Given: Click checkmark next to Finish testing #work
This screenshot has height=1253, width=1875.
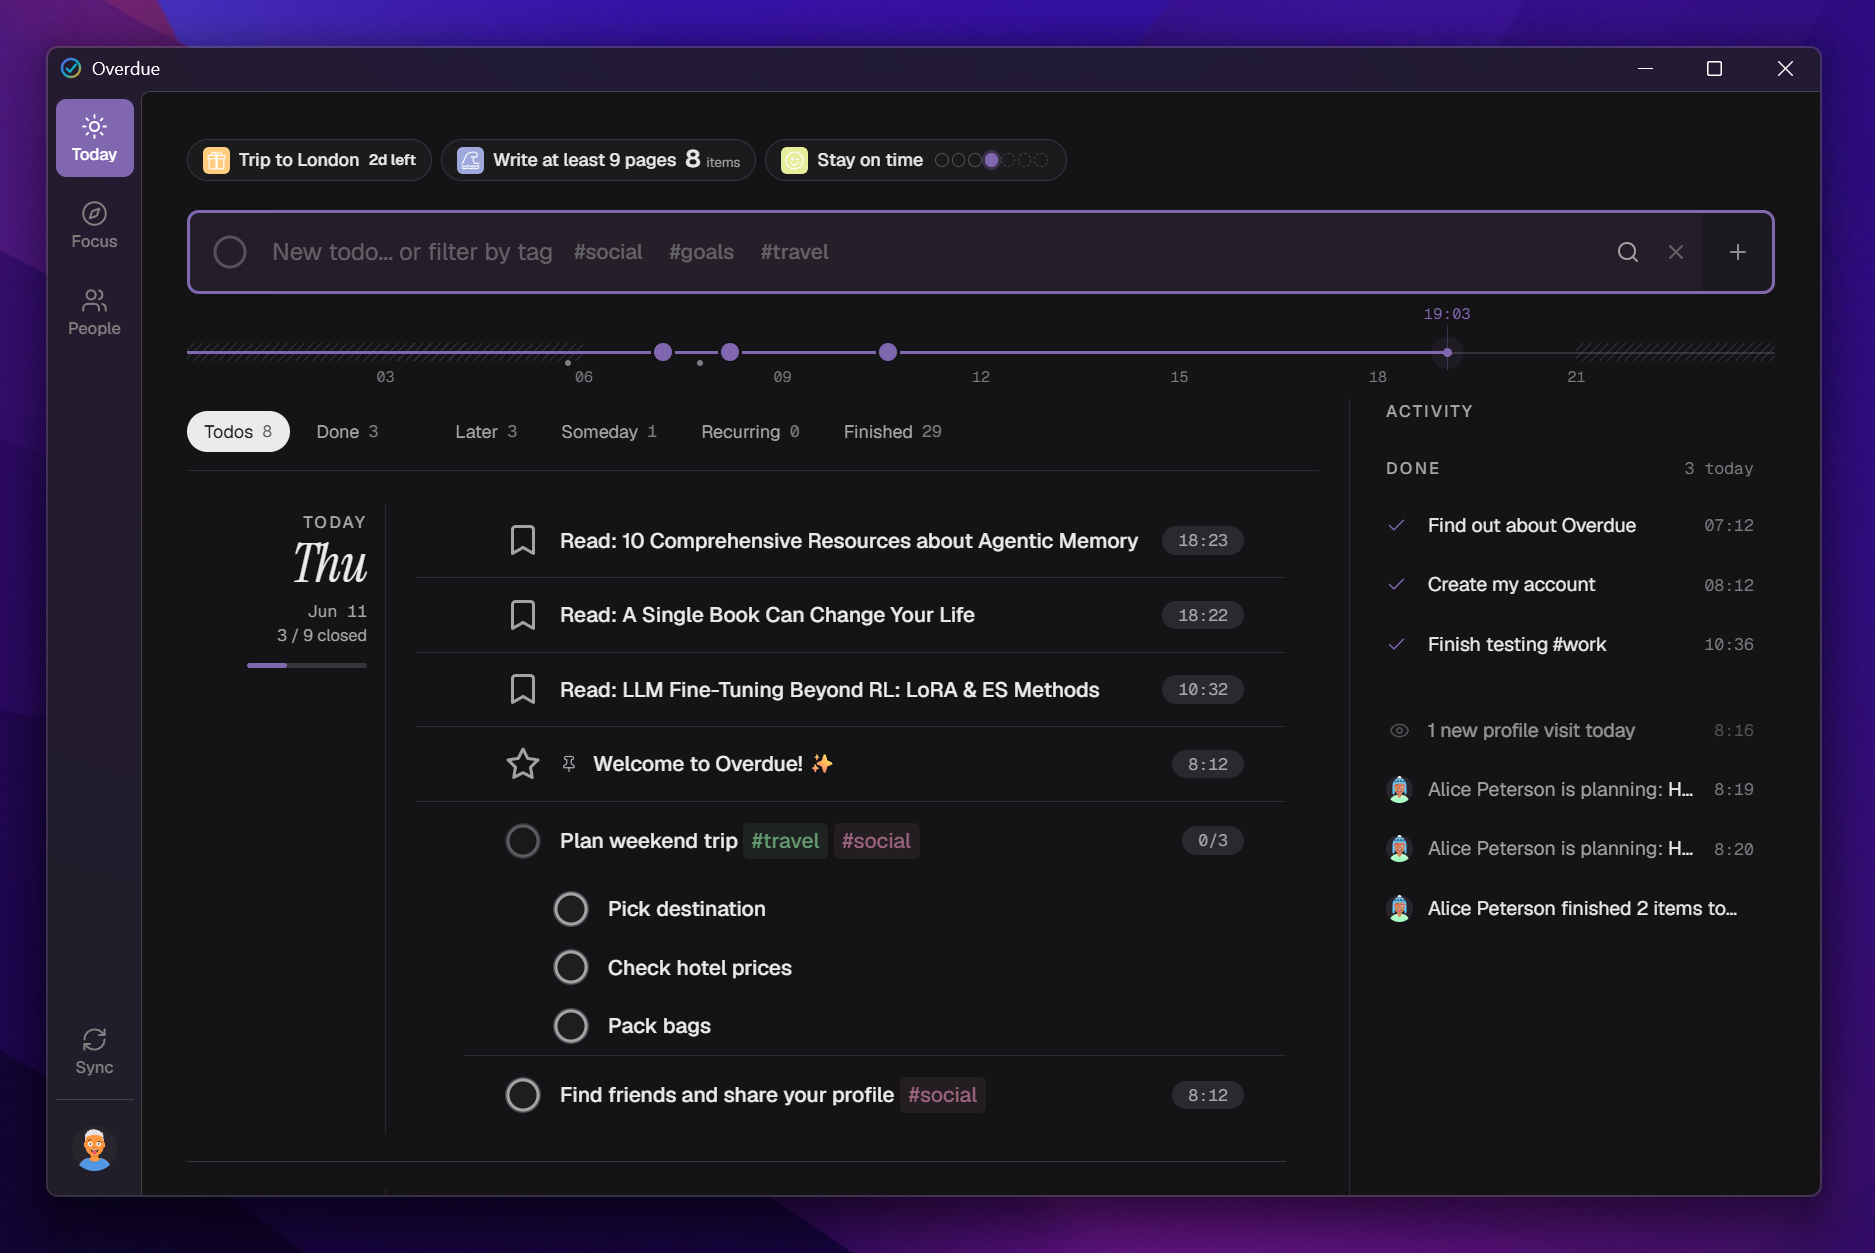Looking at the screenshot, I should [1397, 644].
